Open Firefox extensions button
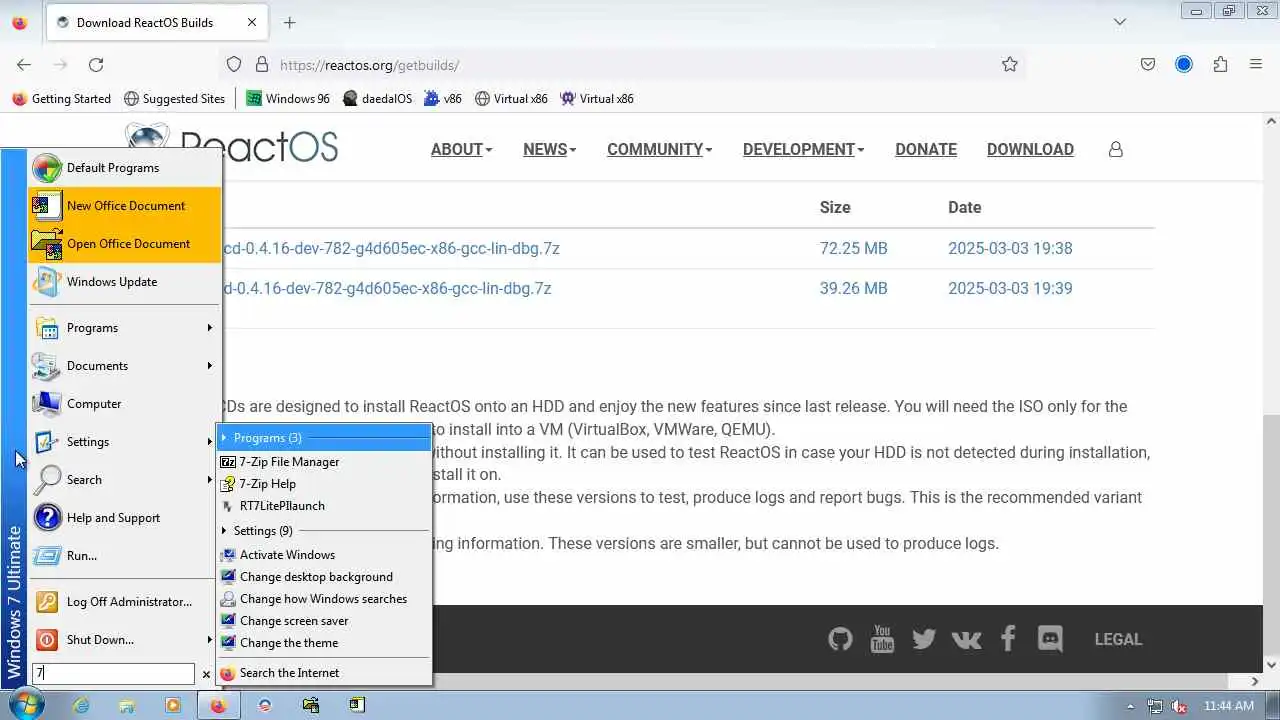The height and width of the screenshot is (720, 1280). (x=1220, y=64)
